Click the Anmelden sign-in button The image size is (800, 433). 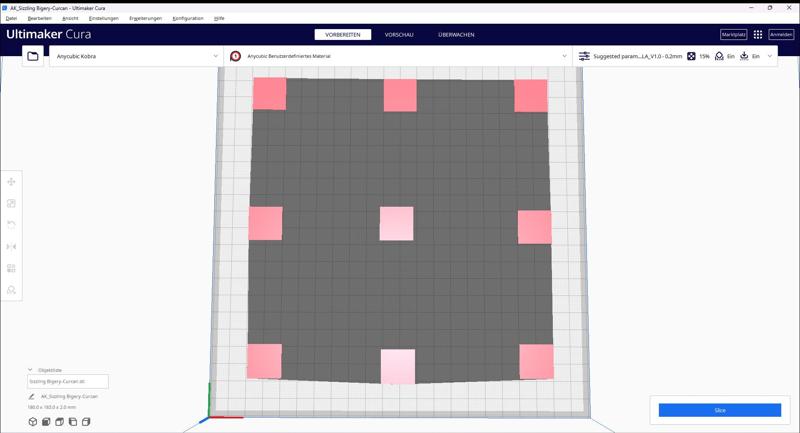click(x=781, y=34)
